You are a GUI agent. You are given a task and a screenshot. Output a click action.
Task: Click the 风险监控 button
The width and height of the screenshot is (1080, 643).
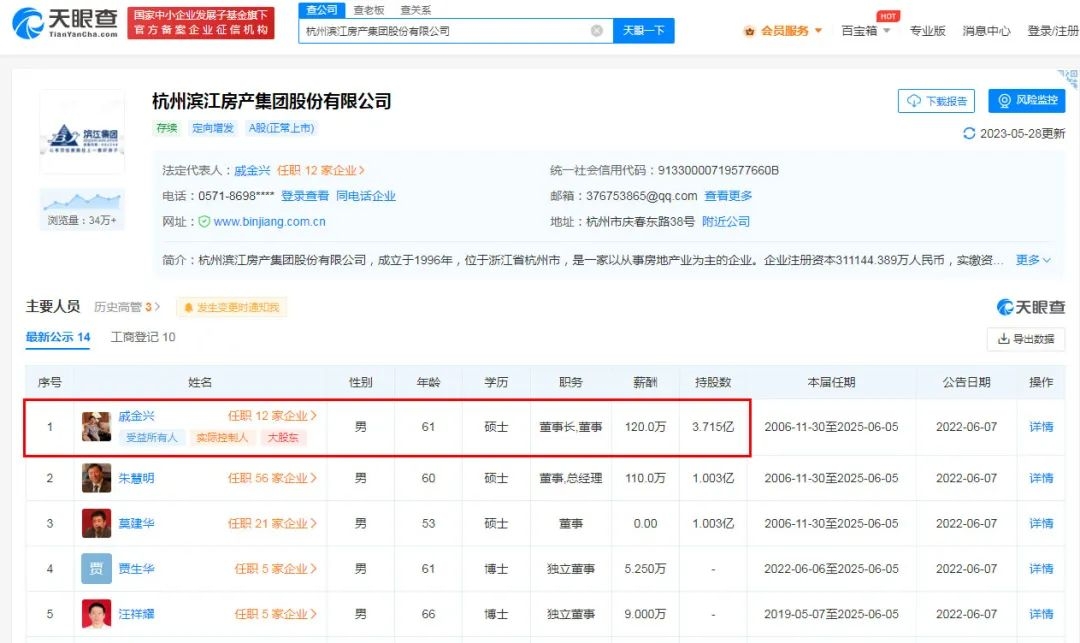tap(1027, 101)
